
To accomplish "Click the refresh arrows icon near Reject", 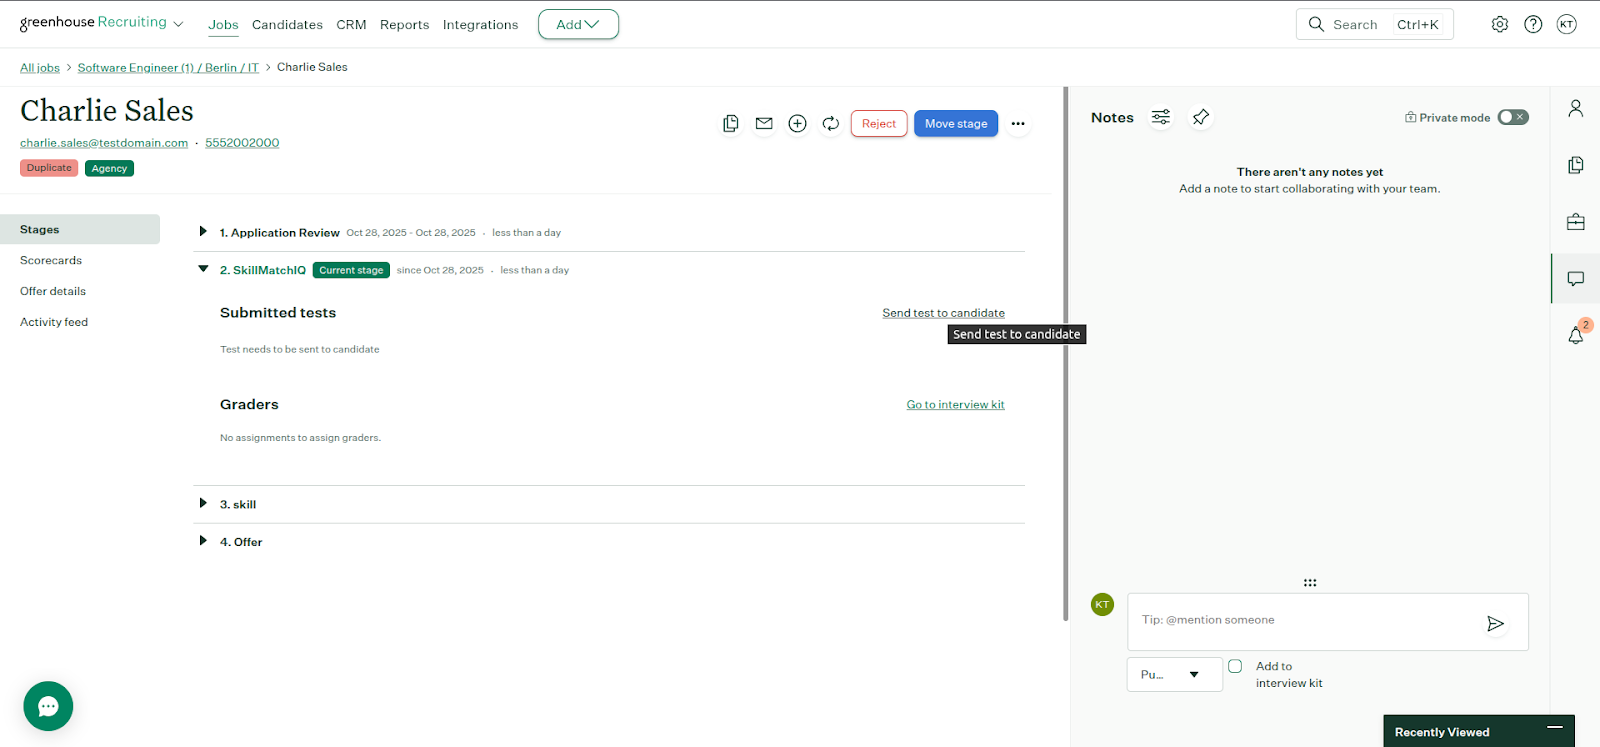I will (830, 124).
